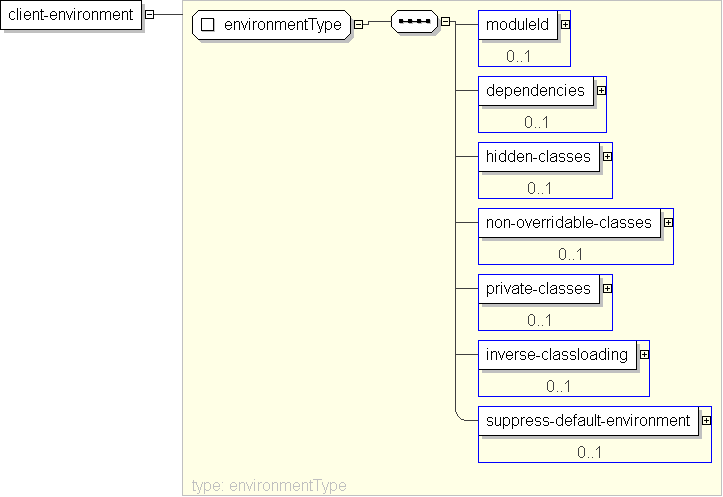Collapse the environmentType node children
The width and height of the screenshot is (723, 497).
click(x=359, y=25)
